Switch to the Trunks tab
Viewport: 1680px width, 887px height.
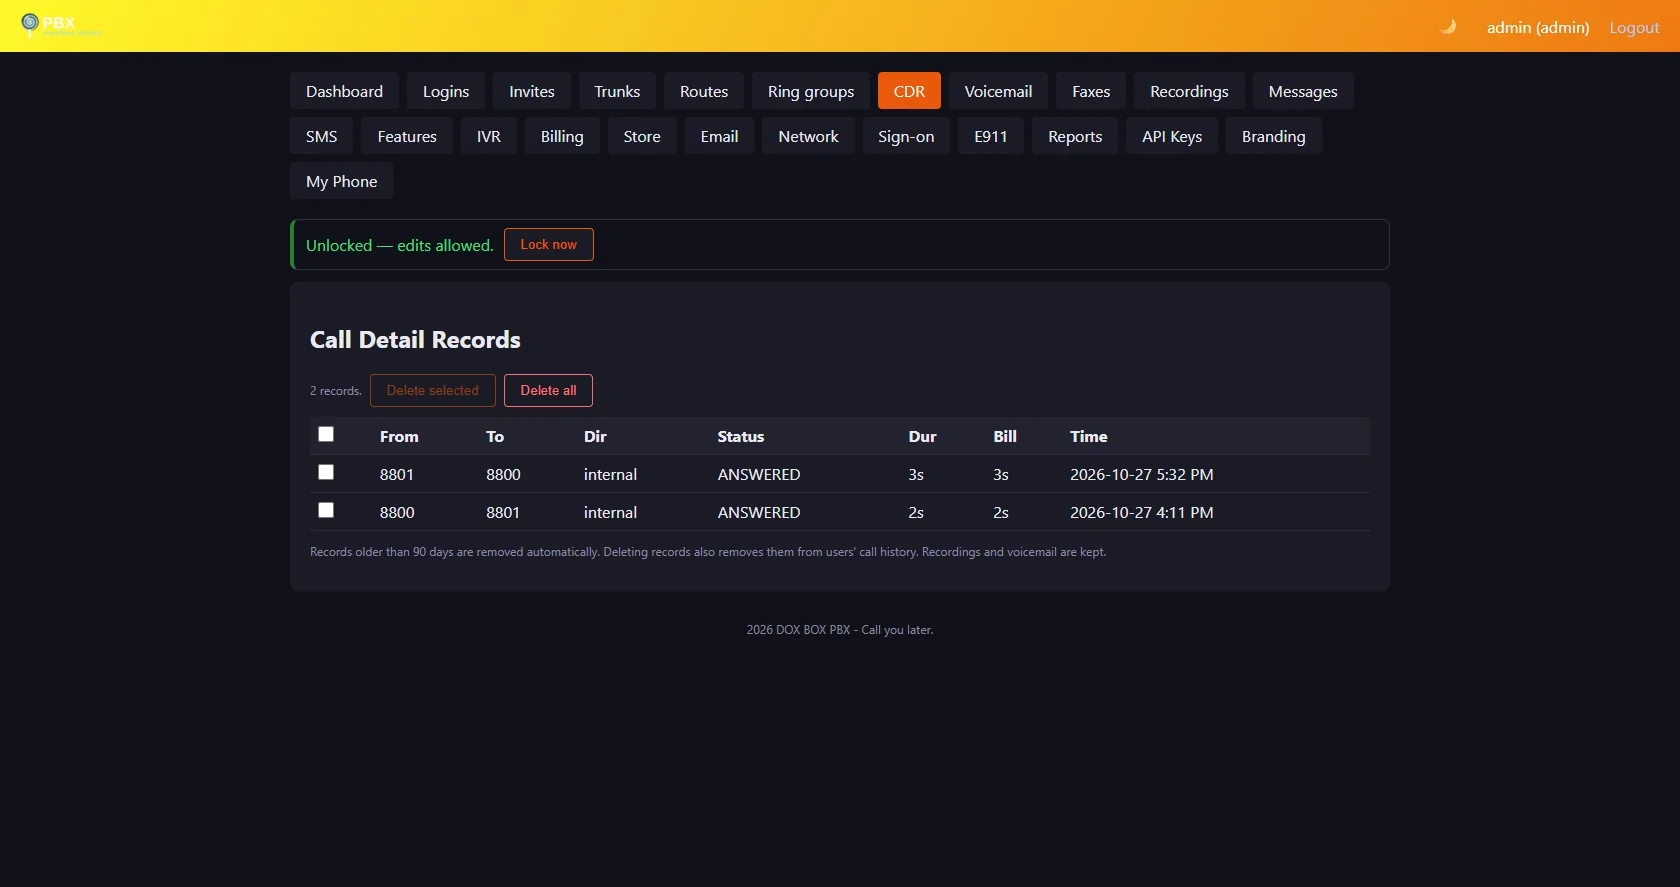click(617, 91)
